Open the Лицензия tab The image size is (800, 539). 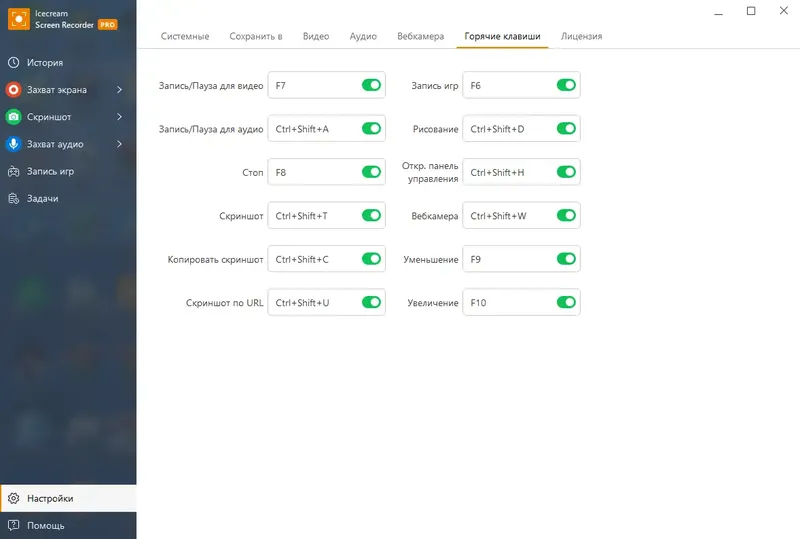pyautogui.click(x=581, y=36)
